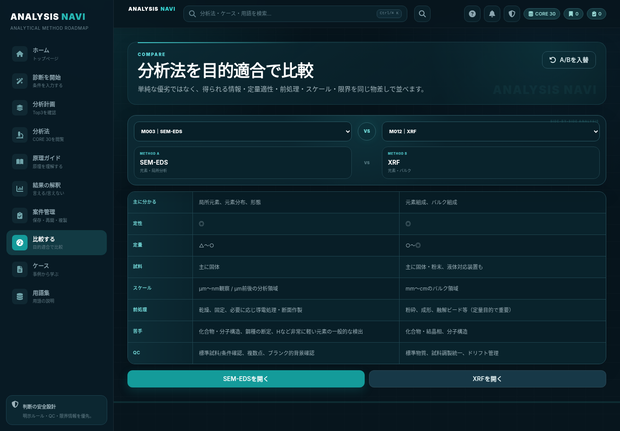This screenshot has width=620, height=431.
Task: Click the chart icon for 結果の解釈
Action: click(x=19, y=189)
